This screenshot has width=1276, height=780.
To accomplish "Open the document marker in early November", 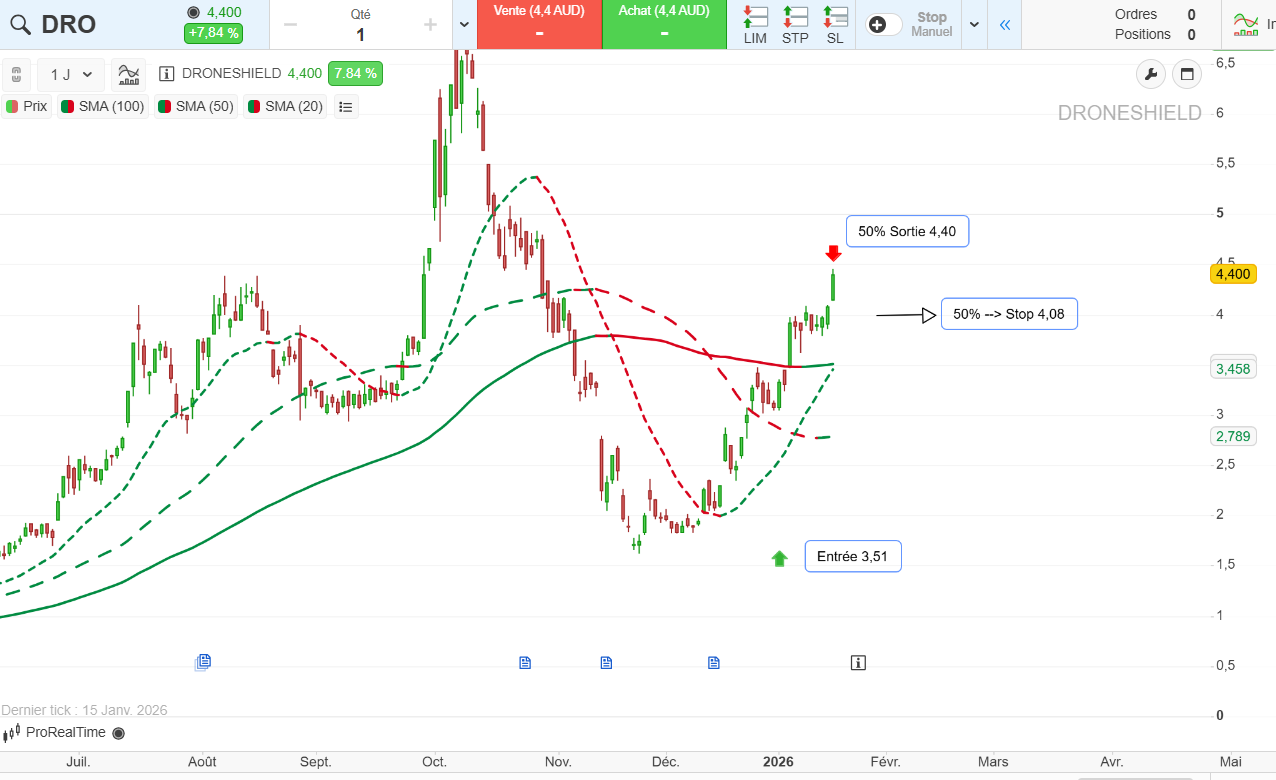I will click(x=606, y=662).
